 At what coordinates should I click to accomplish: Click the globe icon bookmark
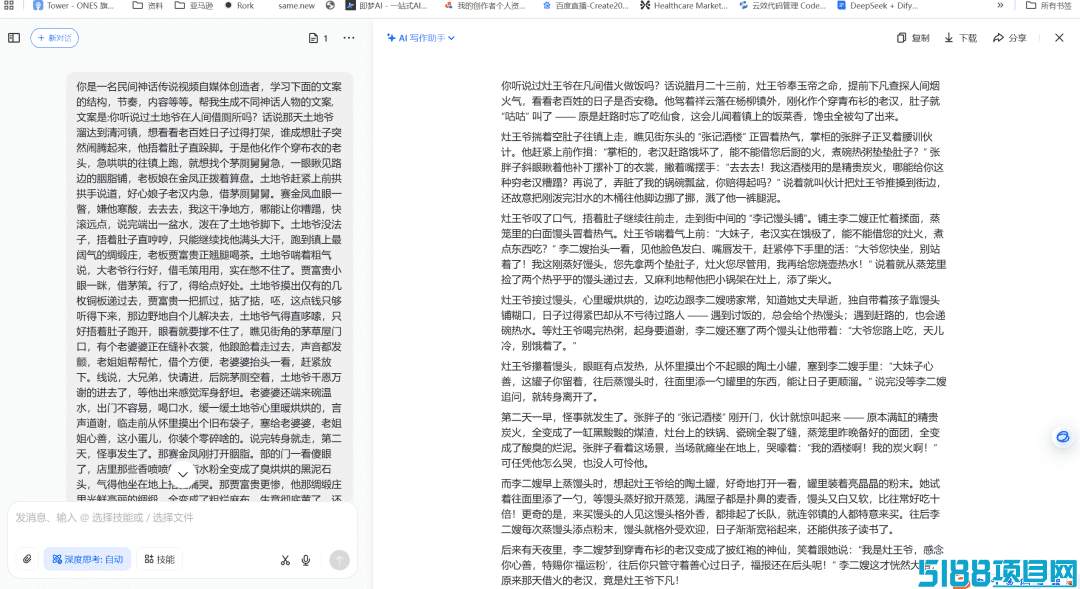(331, 6)
